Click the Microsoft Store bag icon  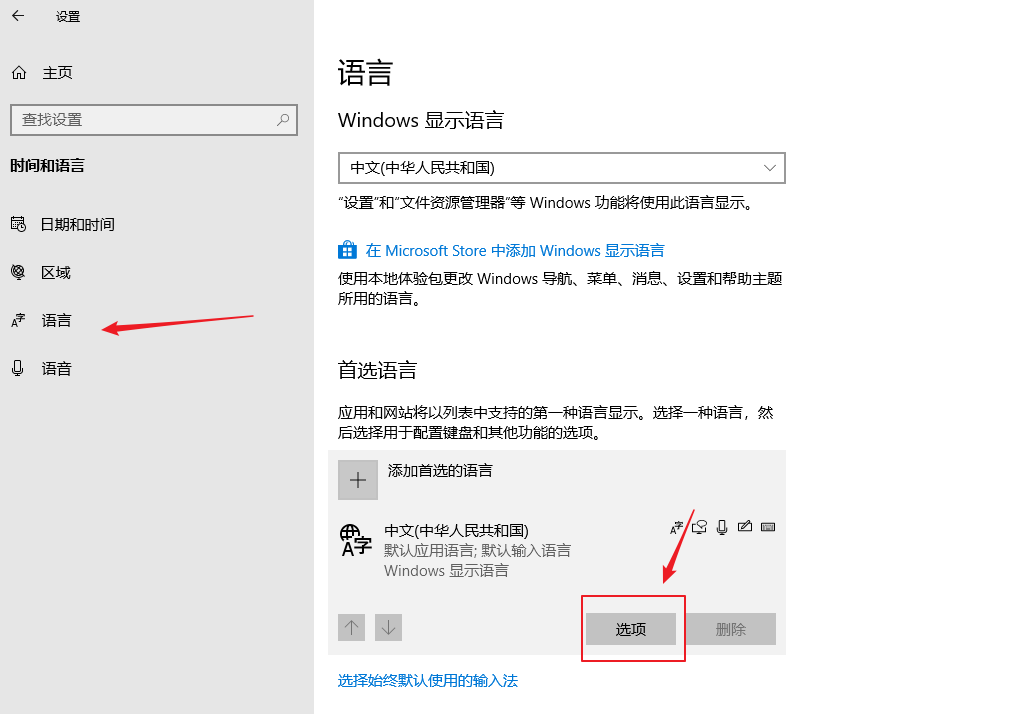pos(347,250)
